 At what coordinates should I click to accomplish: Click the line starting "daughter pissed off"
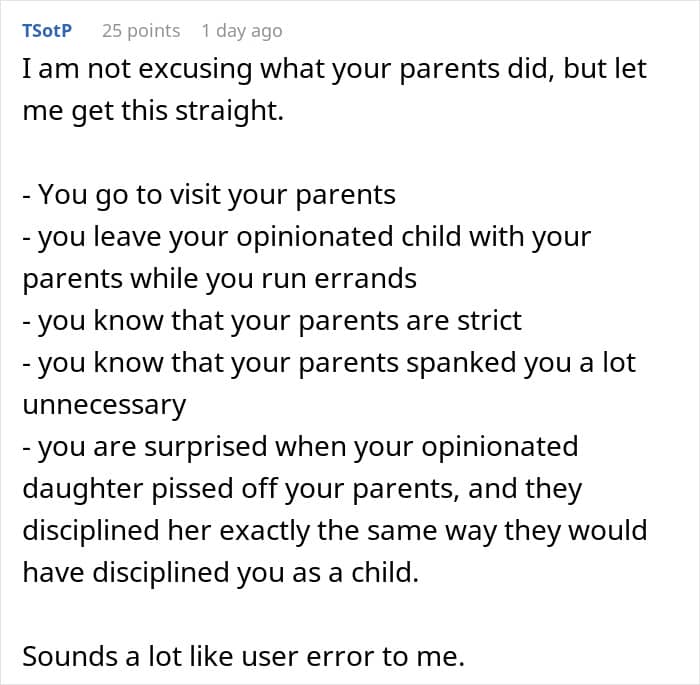point(301,488)
